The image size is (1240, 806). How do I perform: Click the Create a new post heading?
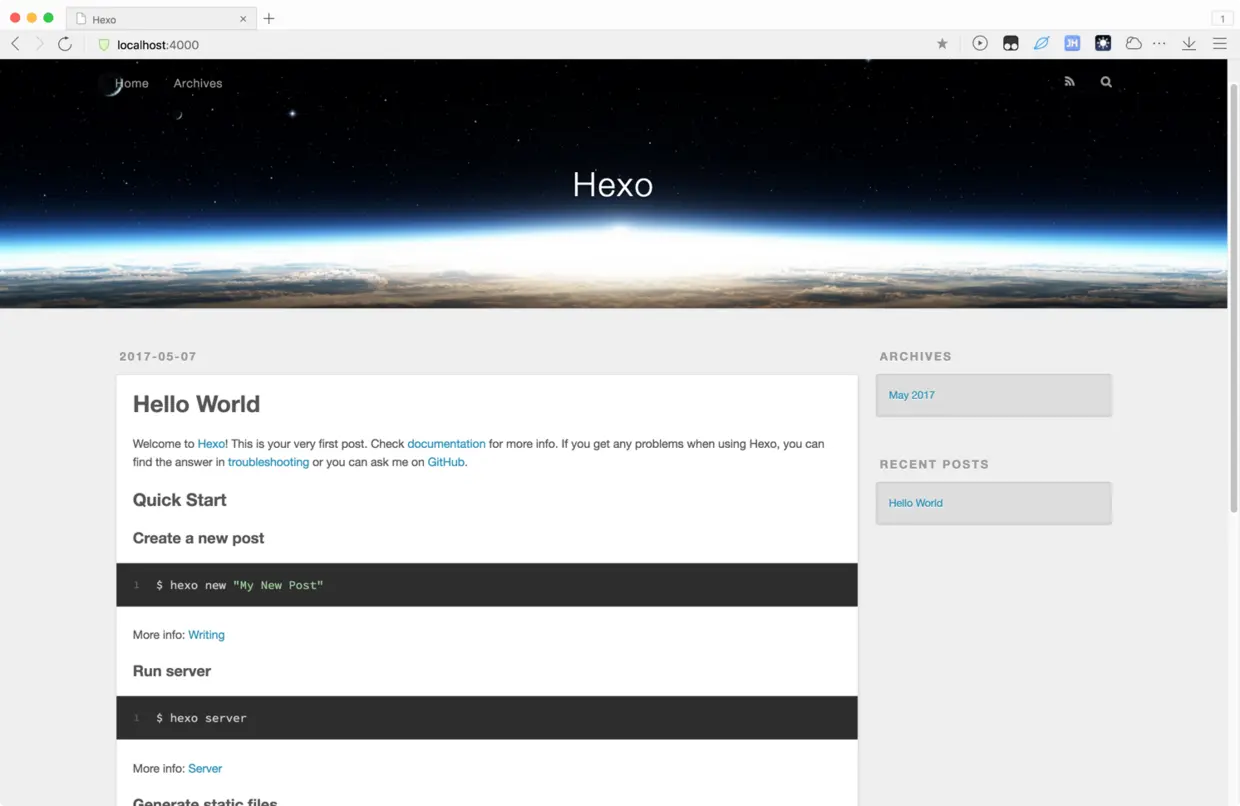(199, 538)
